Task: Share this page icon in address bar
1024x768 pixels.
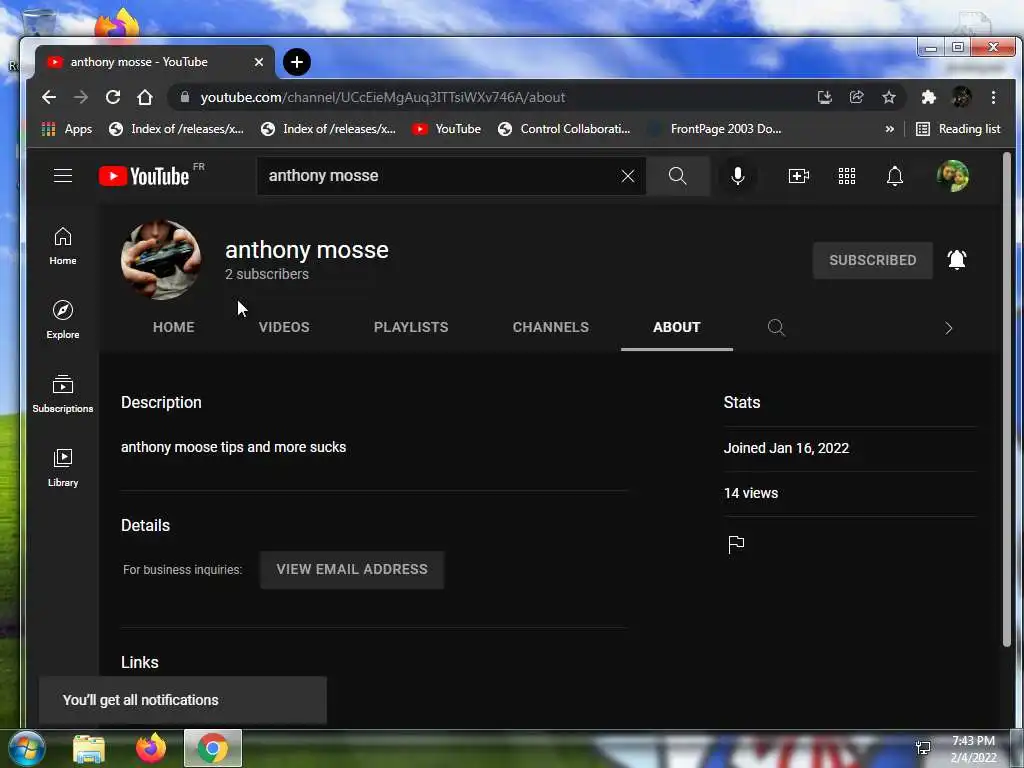Action: point(857,97)
